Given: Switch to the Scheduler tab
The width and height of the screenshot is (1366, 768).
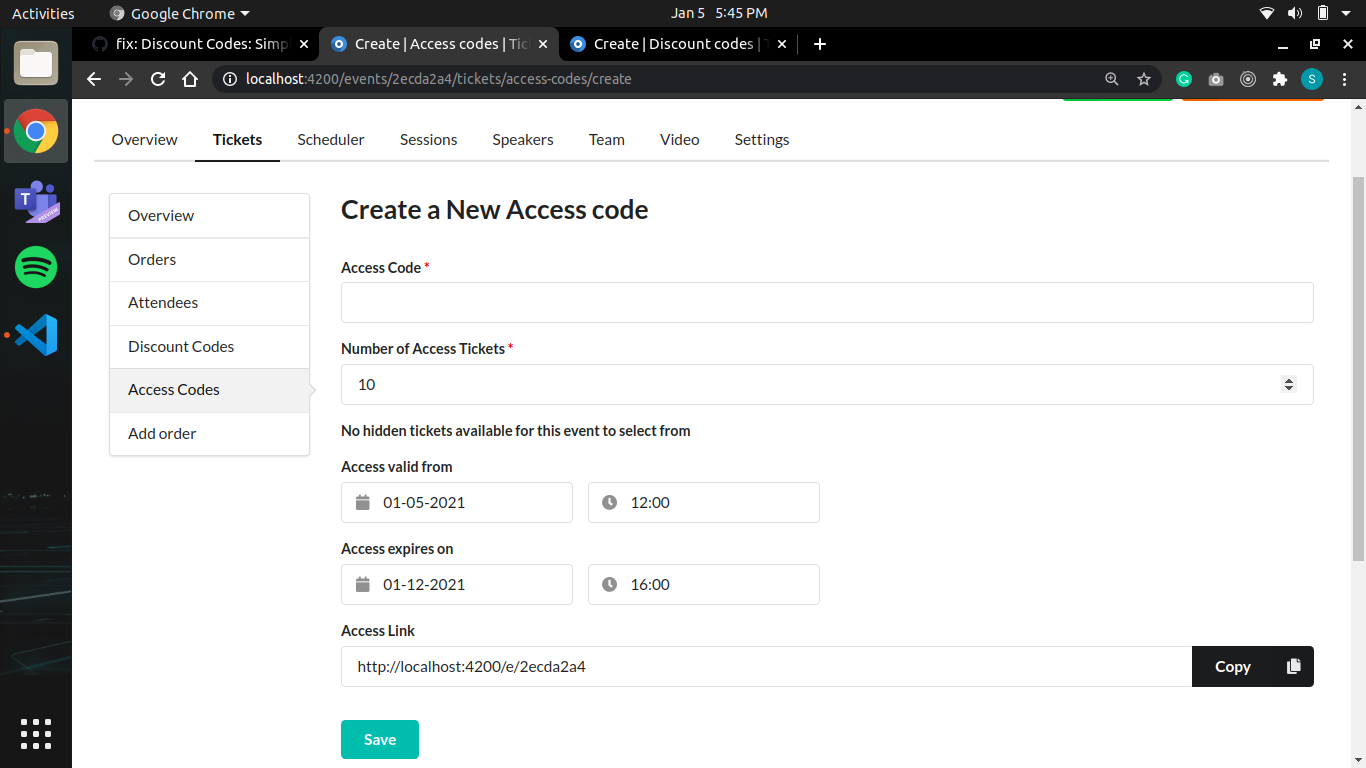Looking at the screenshot, I should 330,139.
